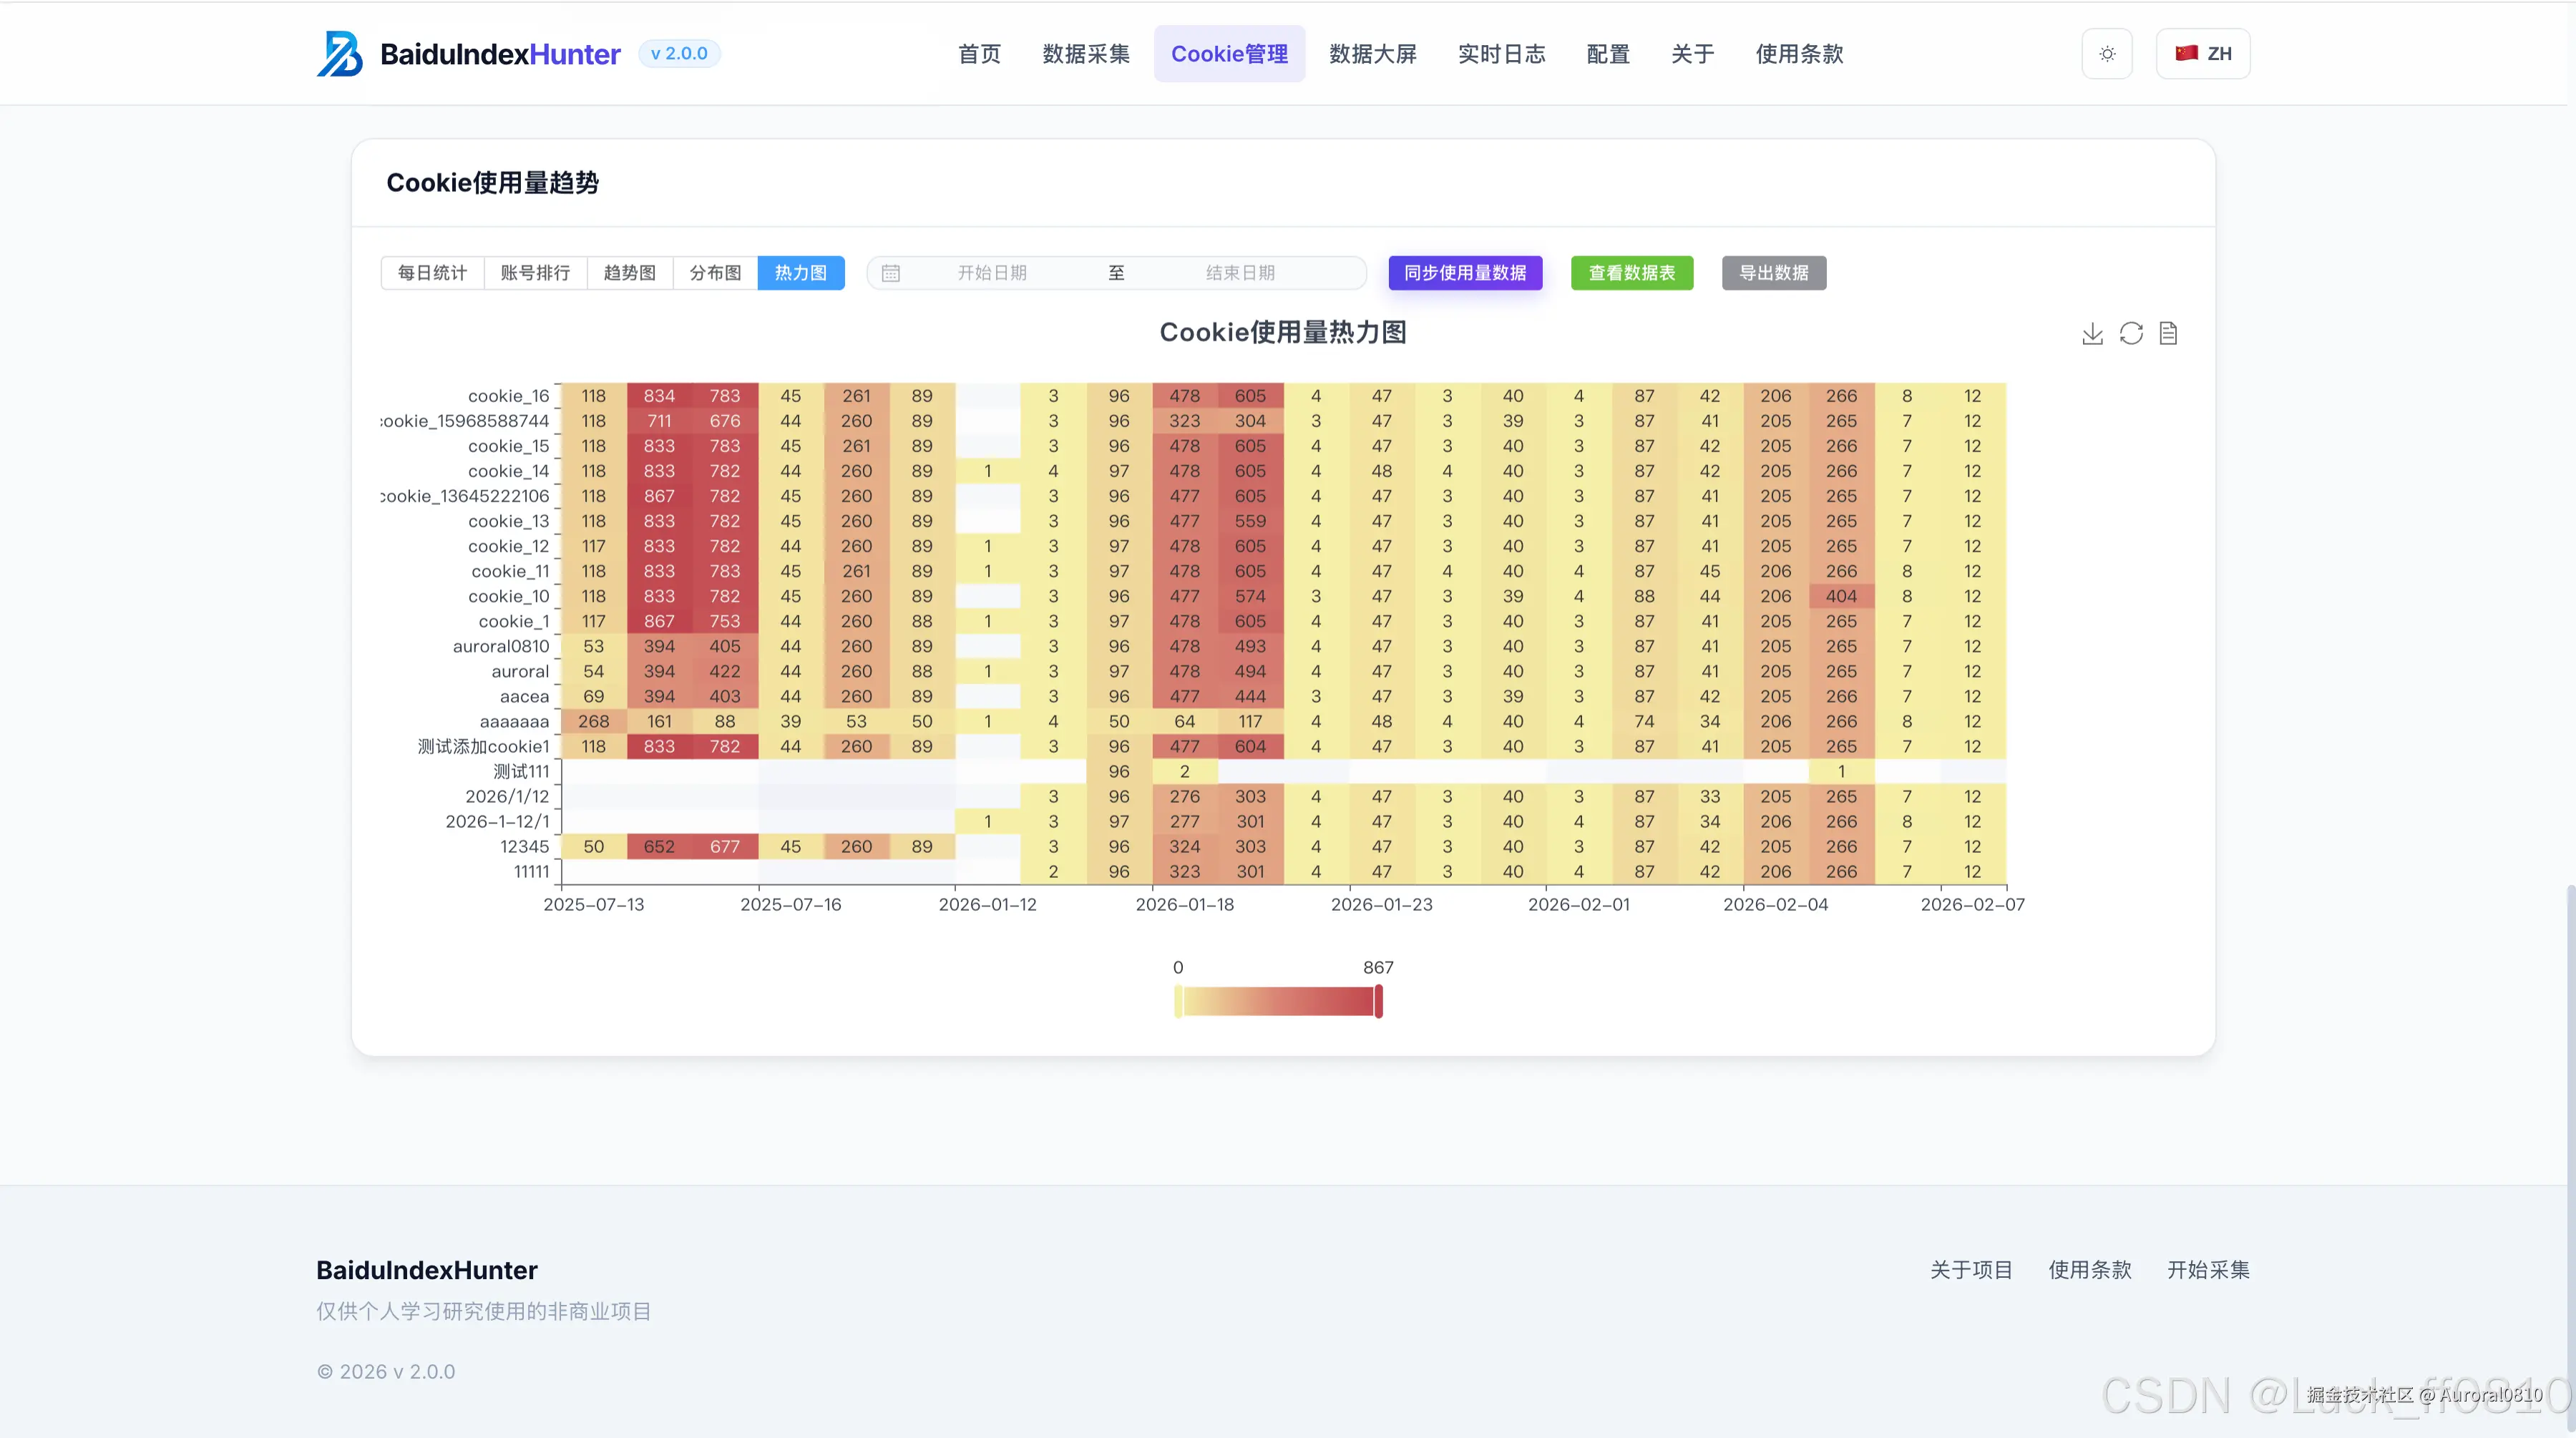This screenshot has height=1438, width=2576.
Task: Go to the 实时日志 page
Action: [1501, 54]
